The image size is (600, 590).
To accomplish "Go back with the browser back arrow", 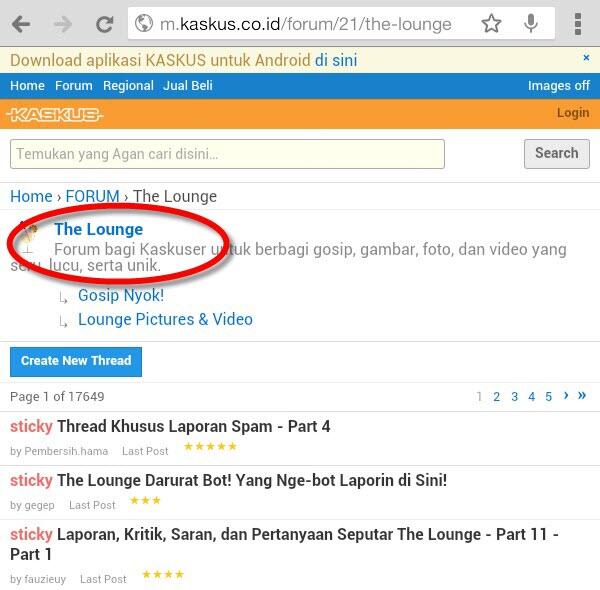I will tap(21, 24).
